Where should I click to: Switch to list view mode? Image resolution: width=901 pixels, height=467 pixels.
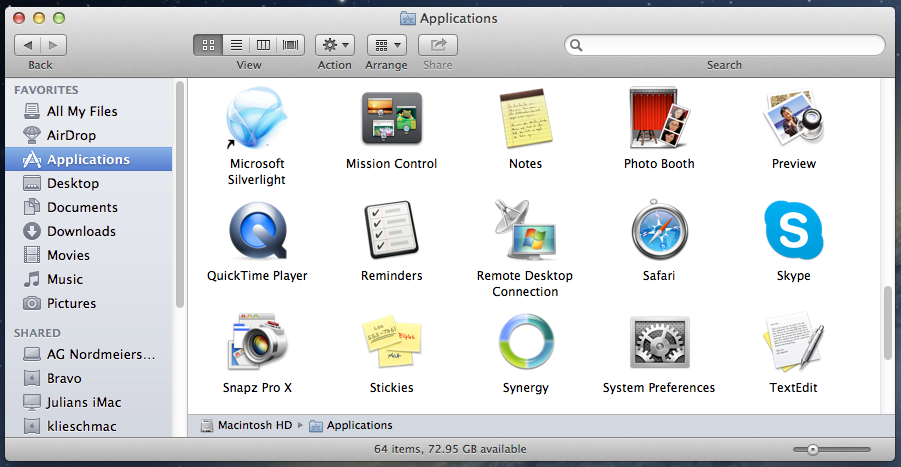236,45
